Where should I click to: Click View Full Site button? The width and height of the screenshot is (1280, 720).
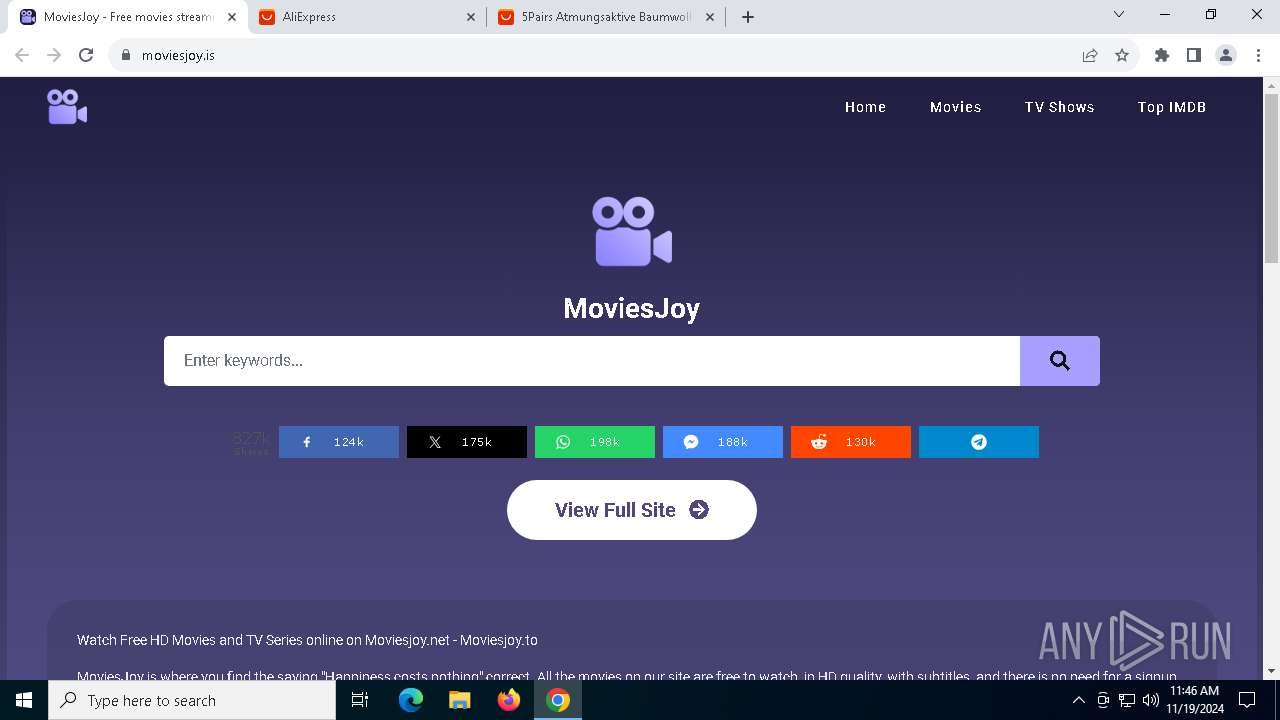point(632,510)
